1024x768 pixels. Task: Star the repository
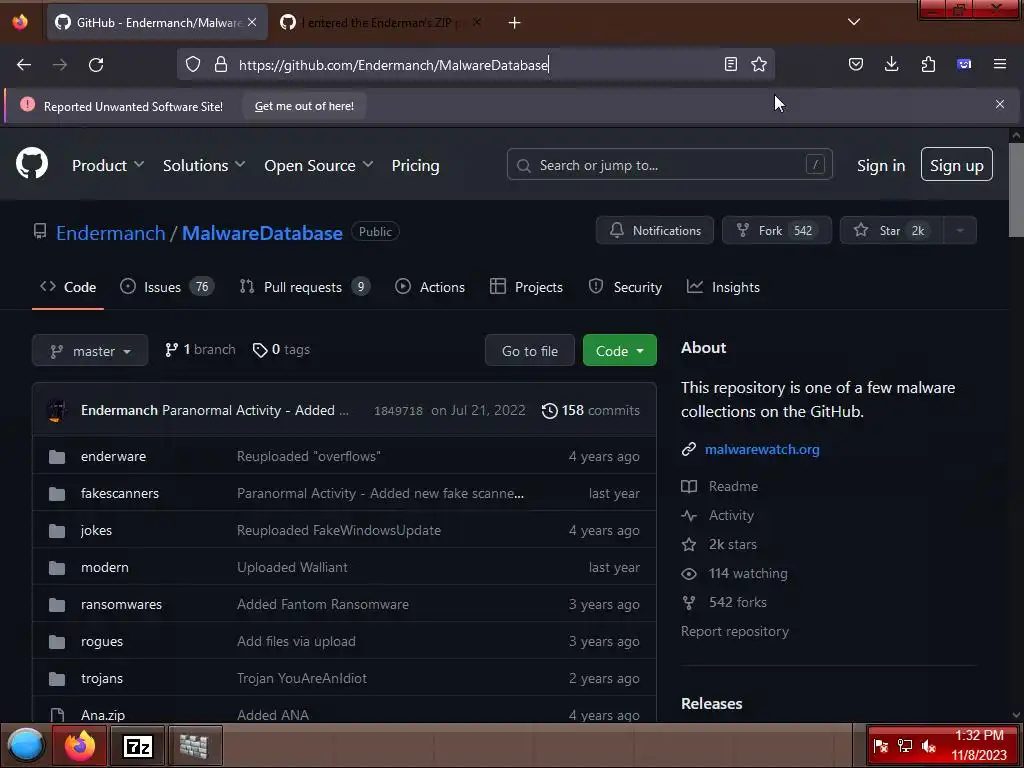pos(891,231)
